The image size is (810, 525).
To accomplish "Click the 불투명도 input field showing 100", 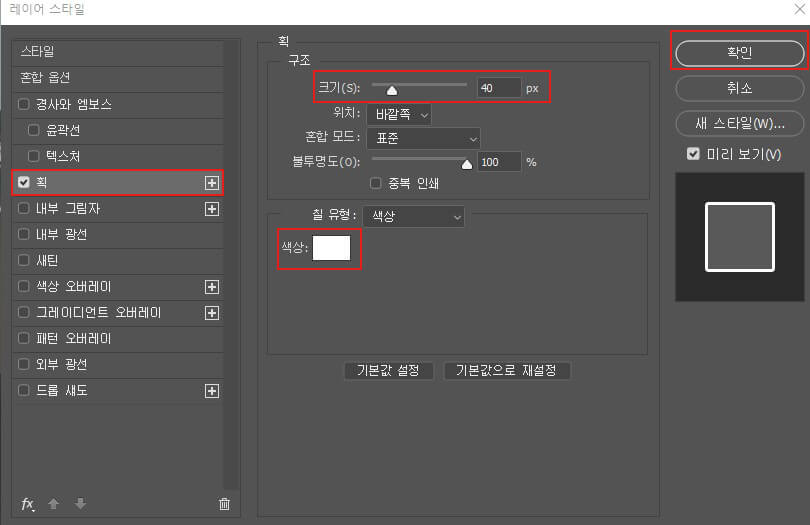I will (x=499, y=162).
